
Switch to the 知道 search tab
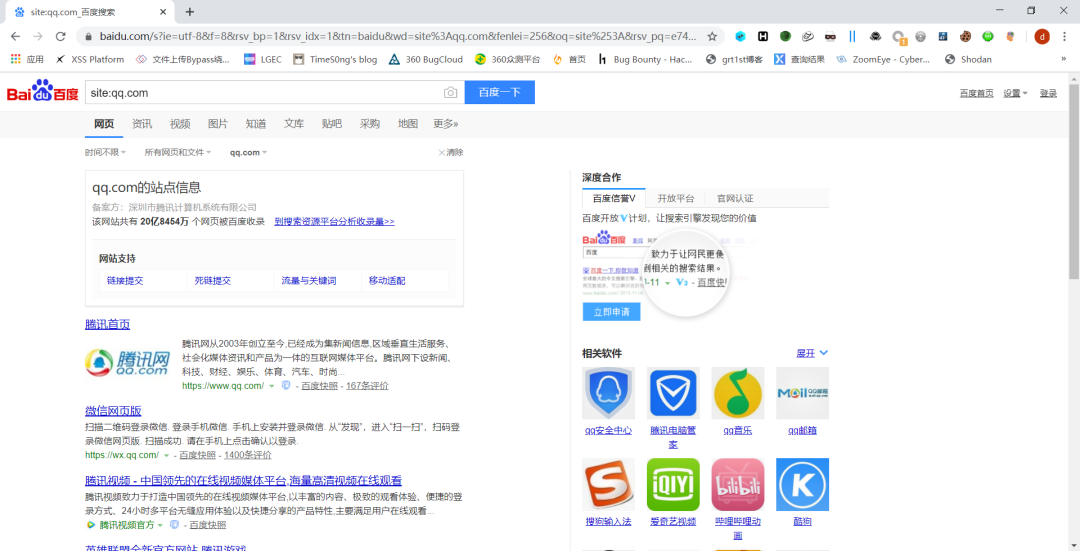tap(256, 124)
